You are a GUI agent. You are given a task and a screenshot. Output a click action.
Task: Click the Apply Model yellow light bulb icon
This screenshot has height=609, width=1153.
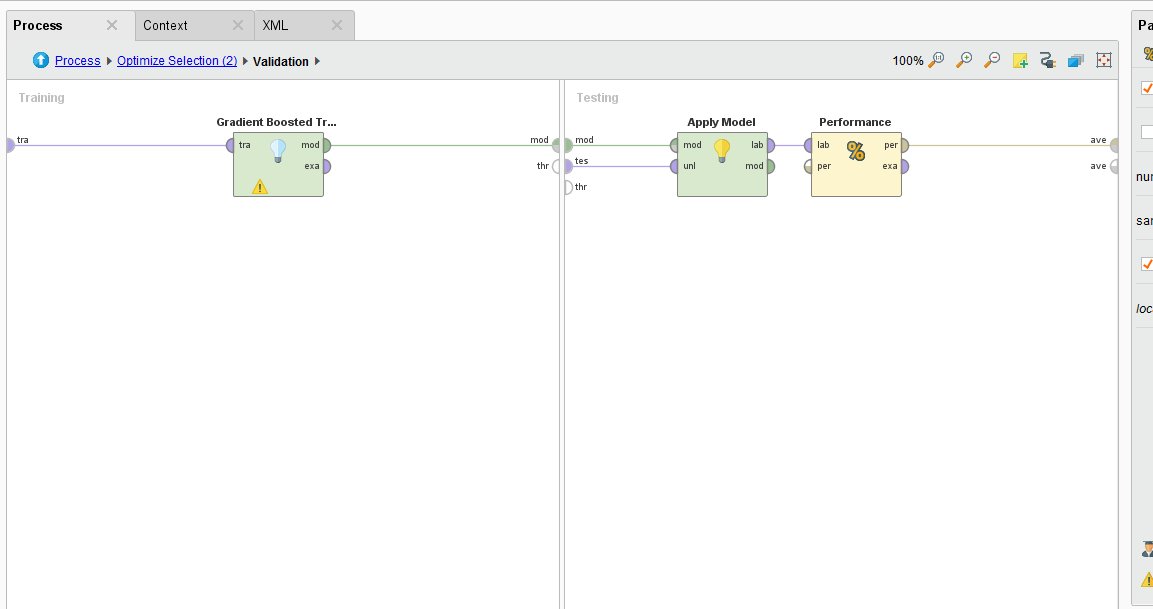point(722,151)
